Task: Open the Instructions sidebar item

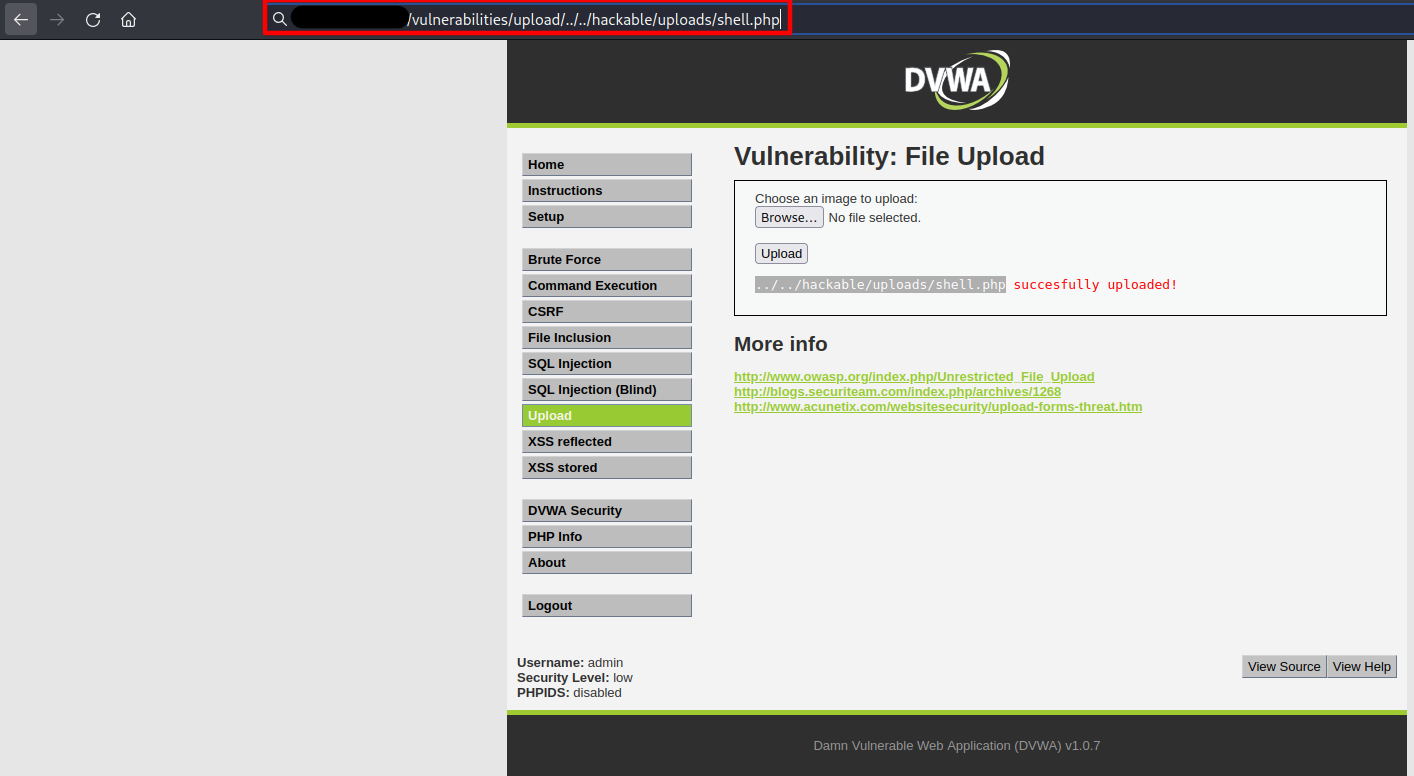Action: click(606, 191)
